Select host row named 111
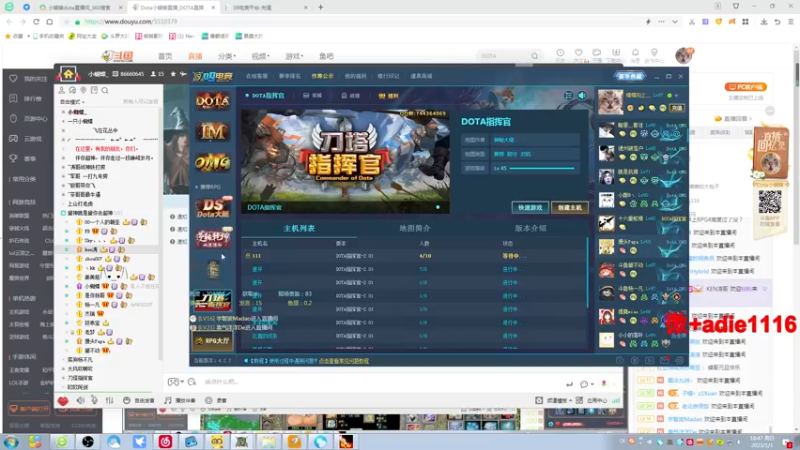Viewport: 800px width, 450px height. (414, 256)
